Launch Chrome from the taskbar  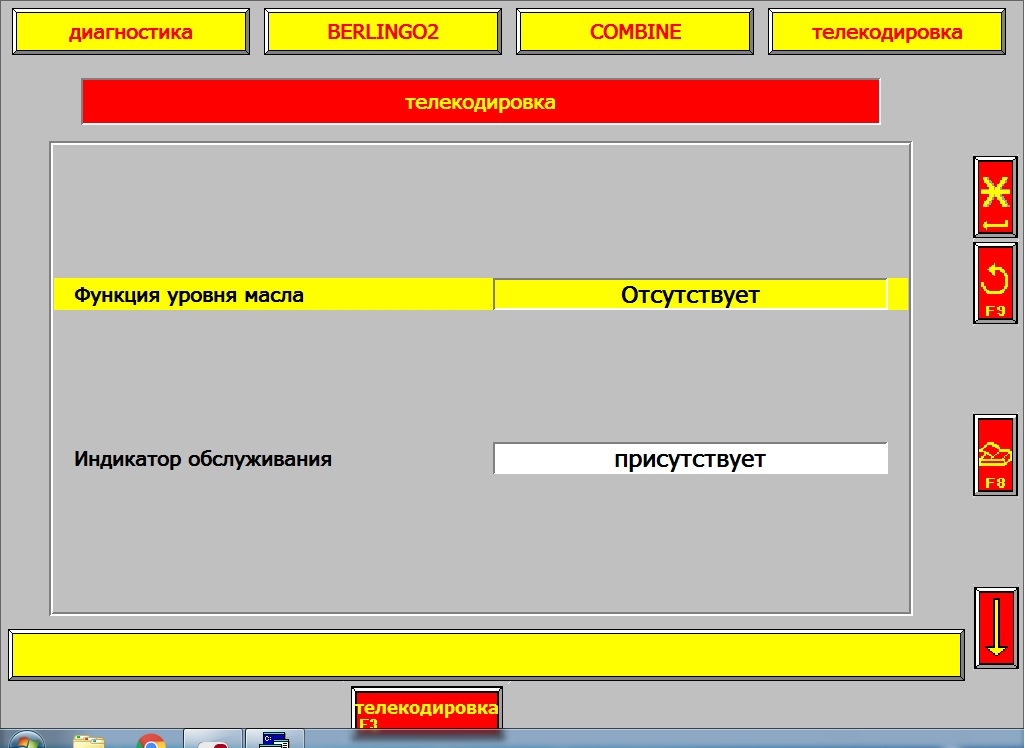(151, 740)
